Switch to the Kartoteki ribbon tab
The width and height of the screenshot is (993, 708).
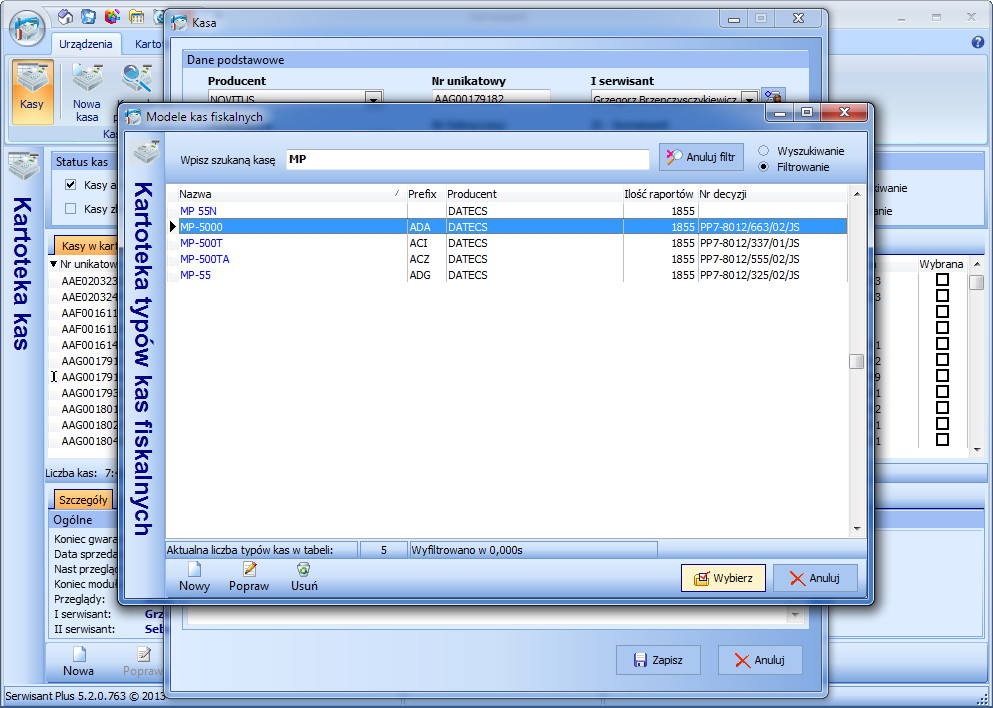click(148, 44)
